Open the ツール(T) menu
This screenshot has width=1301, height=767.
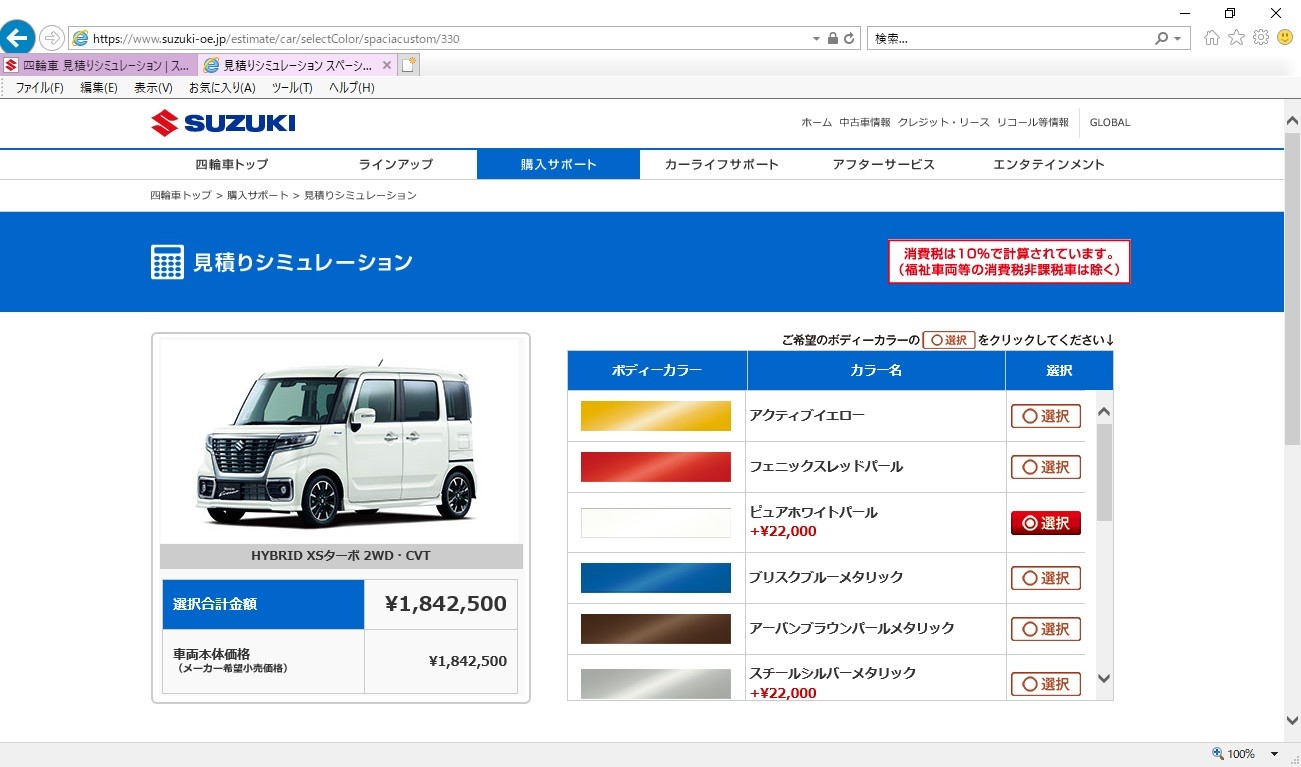[292, 88]
